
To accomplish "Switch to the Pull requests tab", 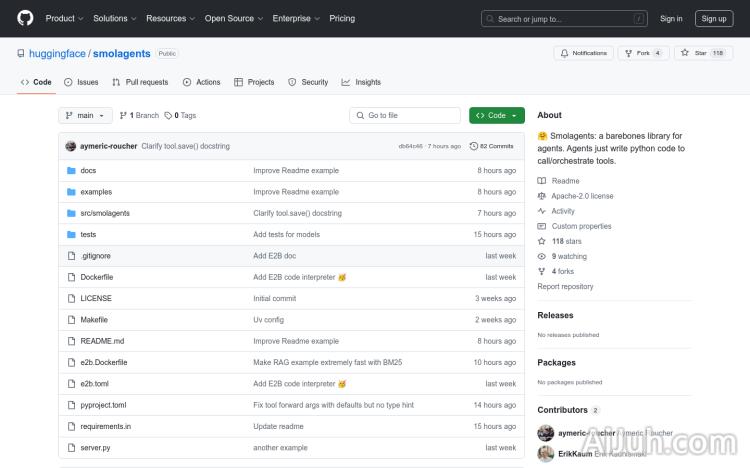I will point(141,82).
